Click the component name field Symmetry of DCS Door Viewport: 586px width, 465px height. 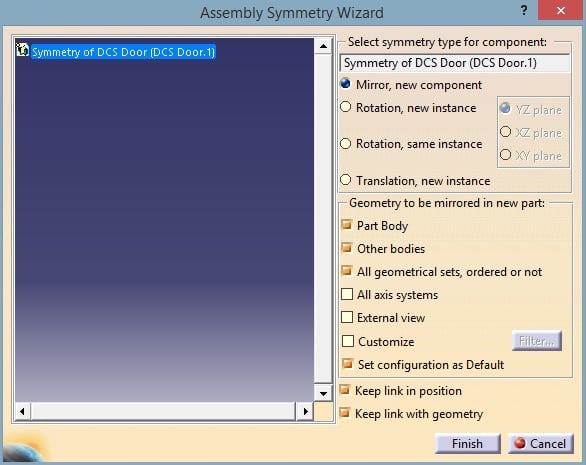coord(455,63)
